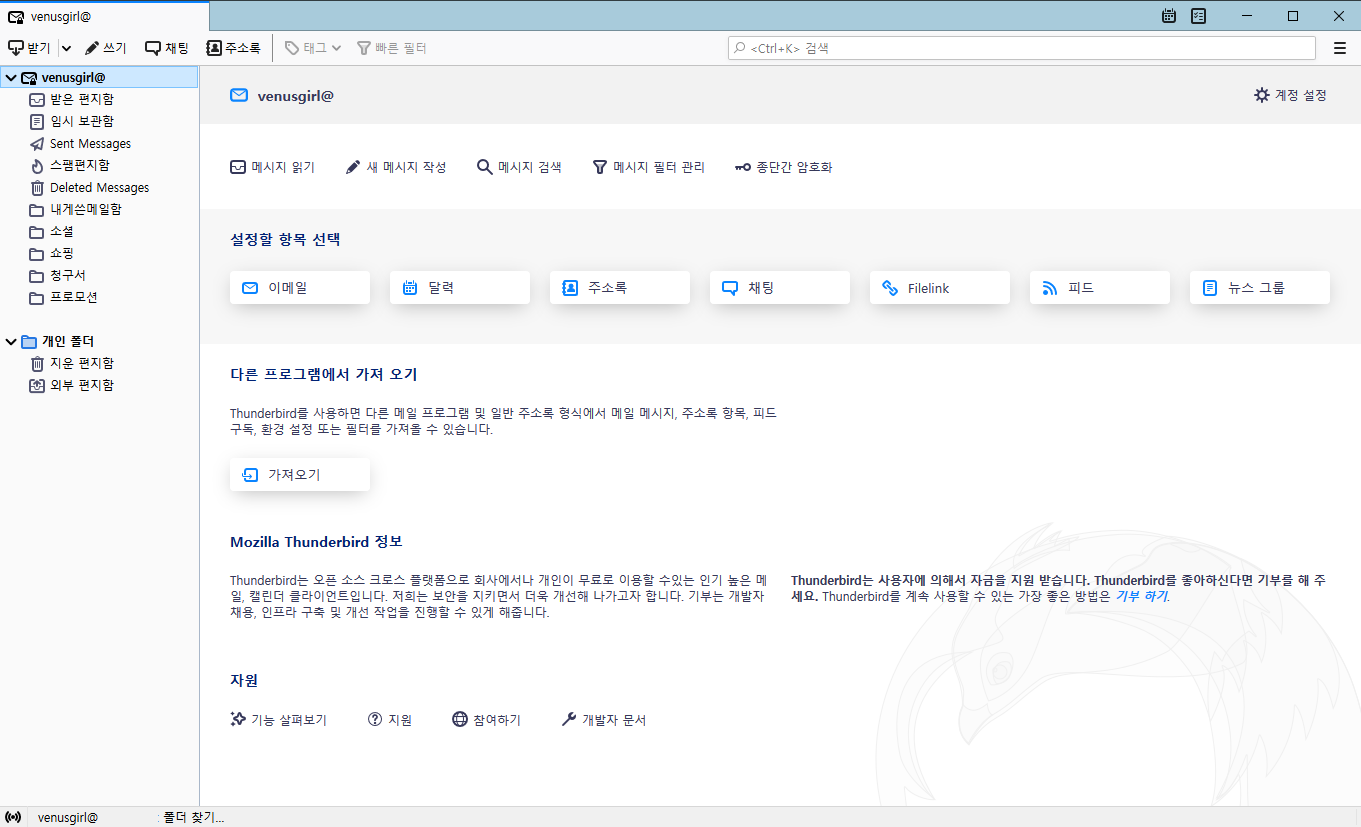Select the 개인 폴더 account row
The width and height of the screenshot is (1361, 827).
(x=100, y=341)
